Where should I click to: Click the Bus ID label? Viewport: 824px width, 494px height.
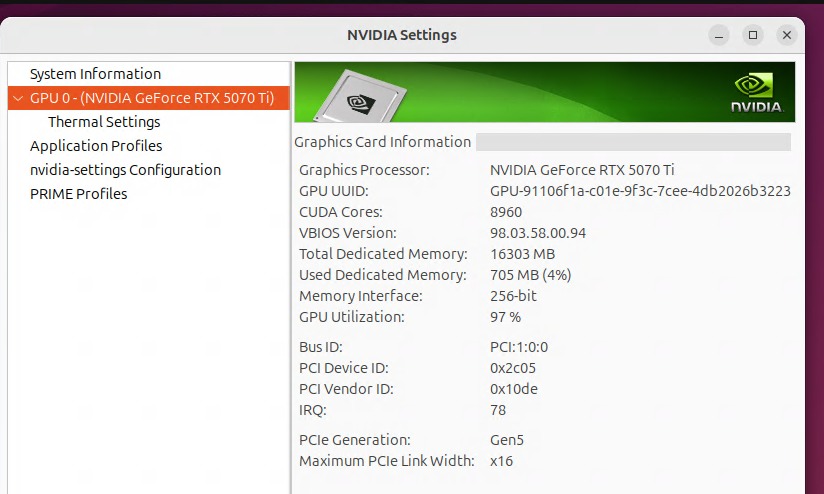point(321,347)
